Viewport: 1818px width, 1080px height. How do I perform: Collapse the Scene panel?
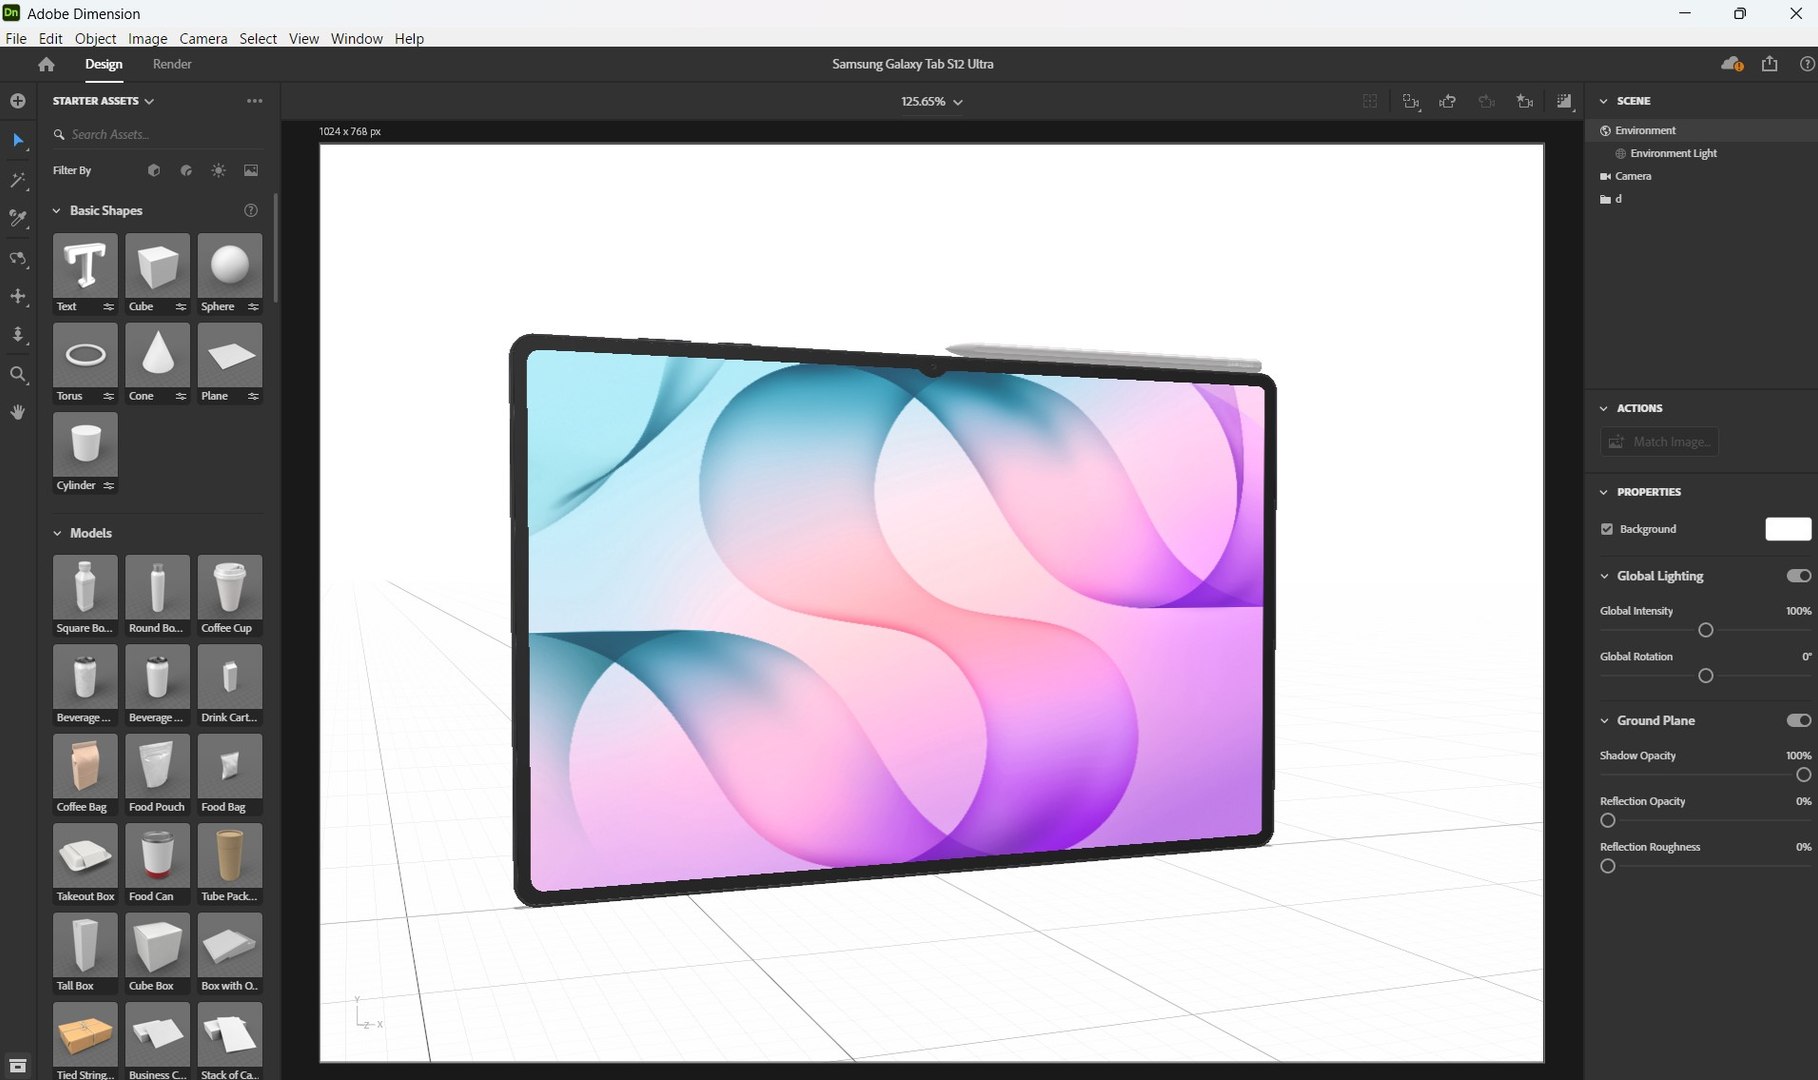(x=1604, y=101)
